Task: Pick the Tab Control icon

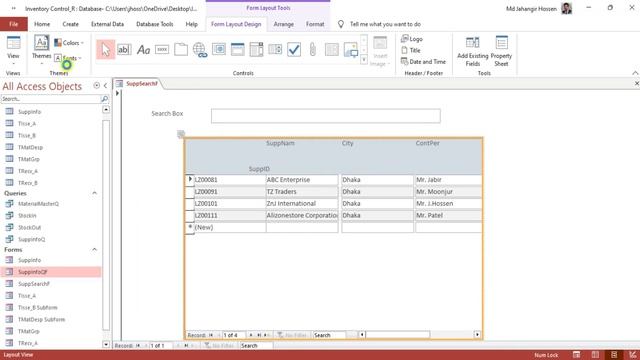Action: click(181, 50)
